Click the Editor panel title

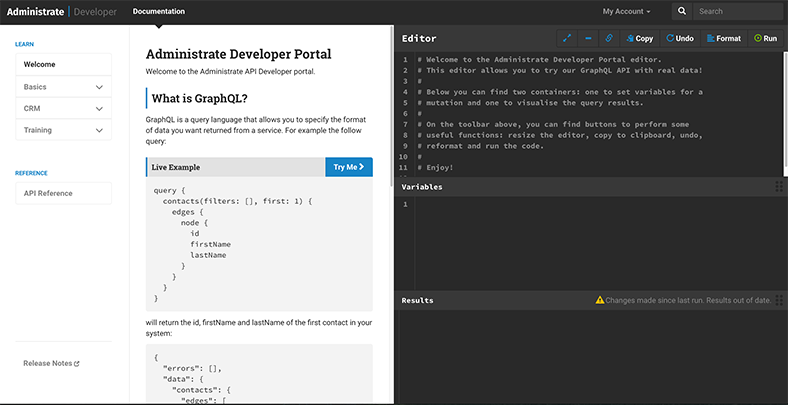pyautogui.click(x=419, y=39)
